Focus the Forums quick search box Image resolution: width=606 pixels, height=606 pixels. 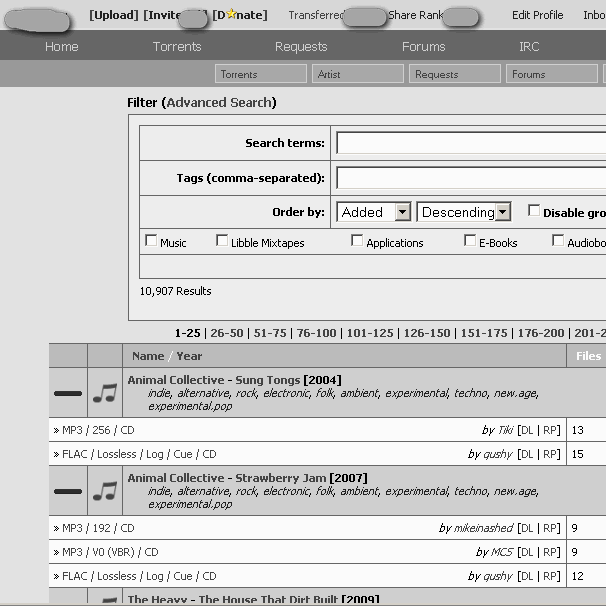pos(552,74)
